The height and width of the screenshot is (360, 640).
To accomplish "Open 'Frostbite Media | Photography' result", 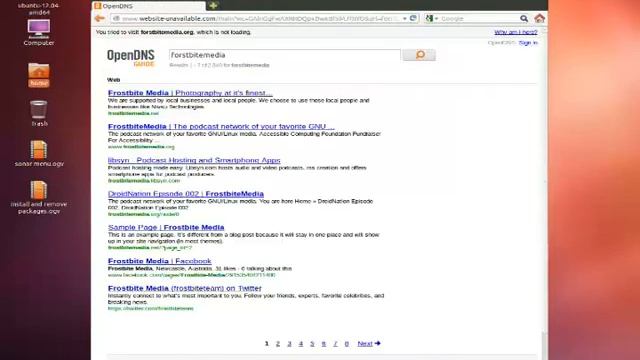I will tap(190, 93).
